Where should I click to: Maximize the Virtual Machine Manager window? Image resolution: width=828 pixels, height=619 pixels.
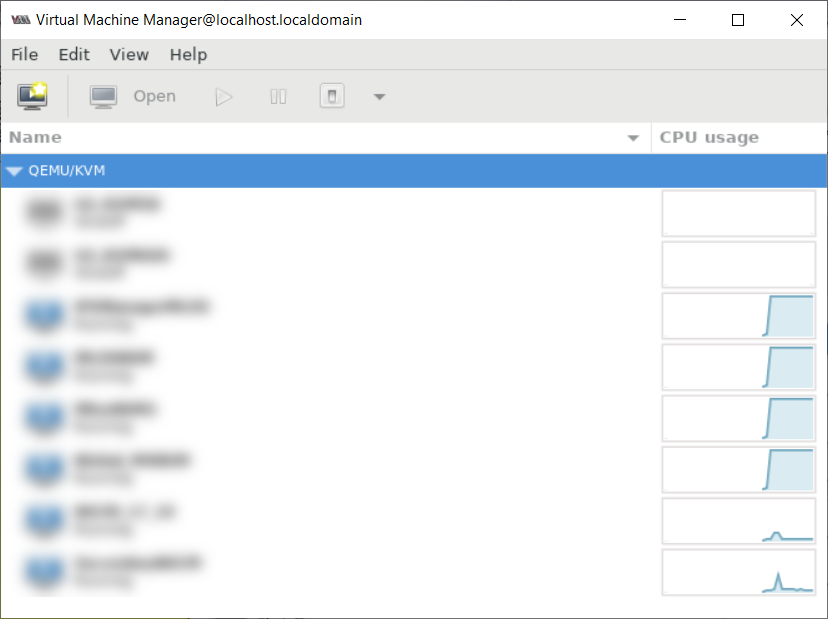point(738,20)
